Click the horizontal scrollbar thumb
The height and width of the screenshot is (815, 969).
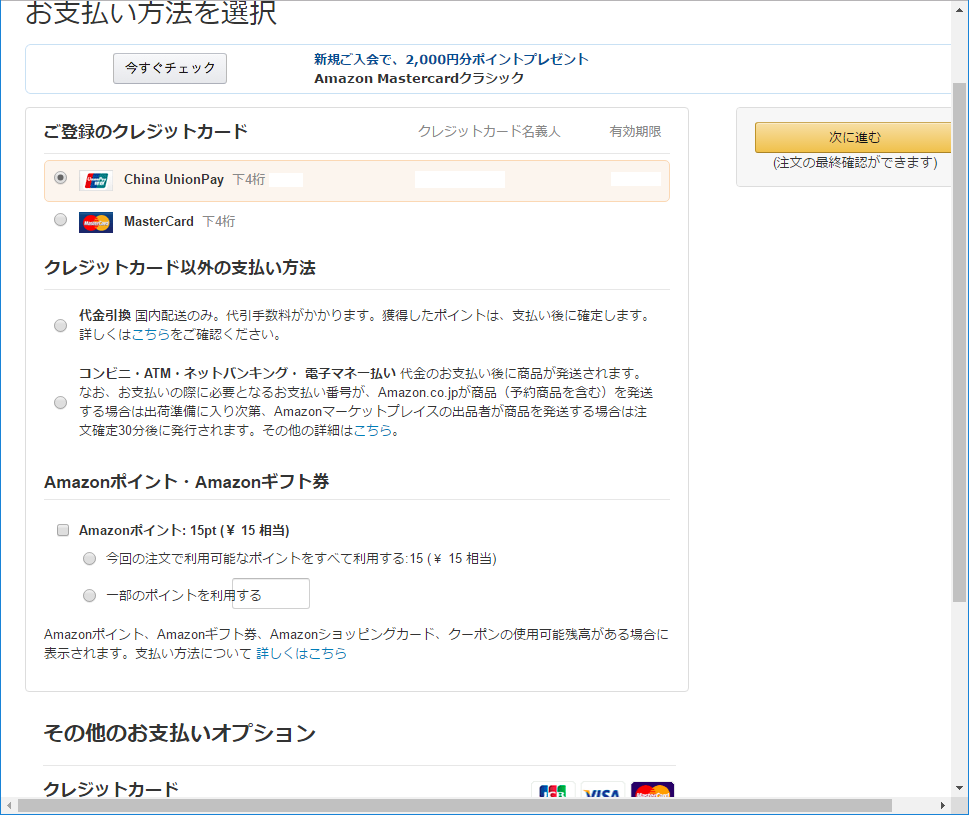tap(455, 806)
